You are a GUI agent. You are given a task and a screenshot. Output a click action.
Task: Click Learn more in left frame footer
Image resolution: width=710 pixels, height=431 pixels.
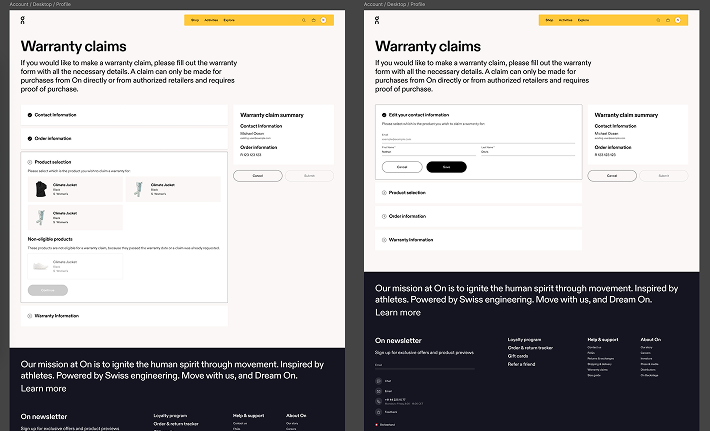pos(43,388)
